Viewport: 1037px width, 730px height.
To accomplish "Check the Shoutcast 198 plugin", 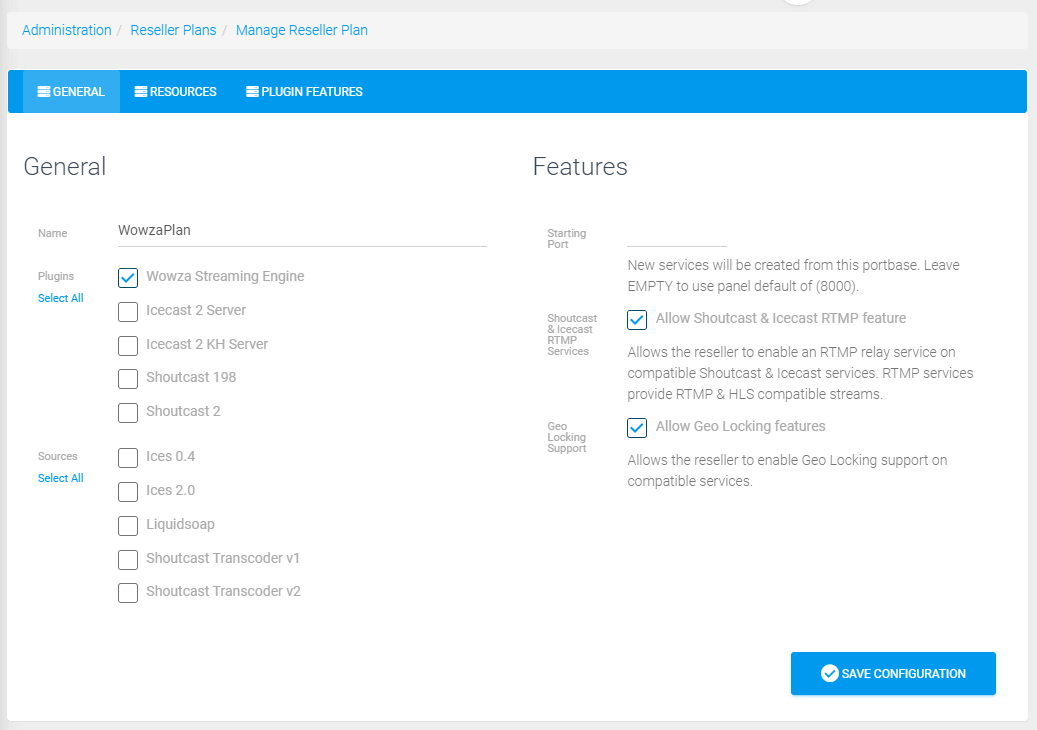I will [x=128, y=378].
